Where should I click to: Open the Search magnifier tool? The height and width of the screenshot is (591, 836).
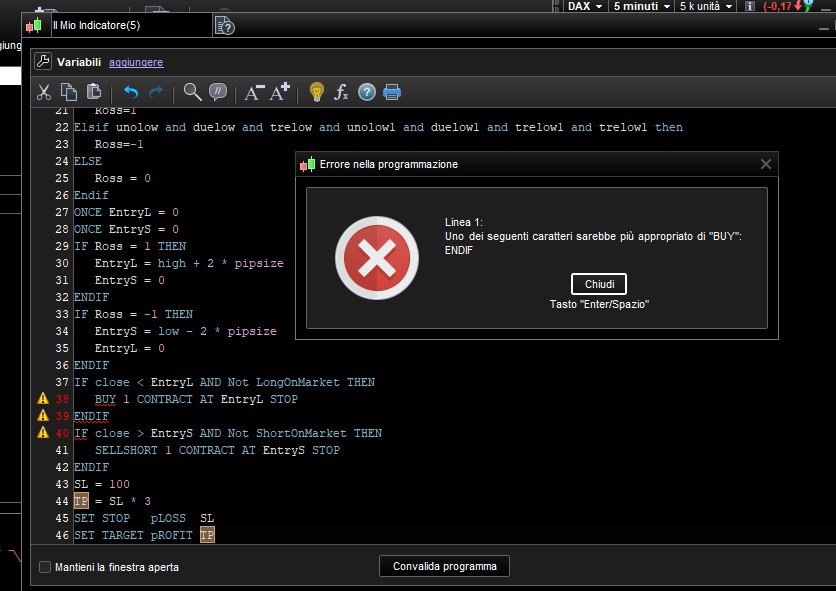[192, 92]
